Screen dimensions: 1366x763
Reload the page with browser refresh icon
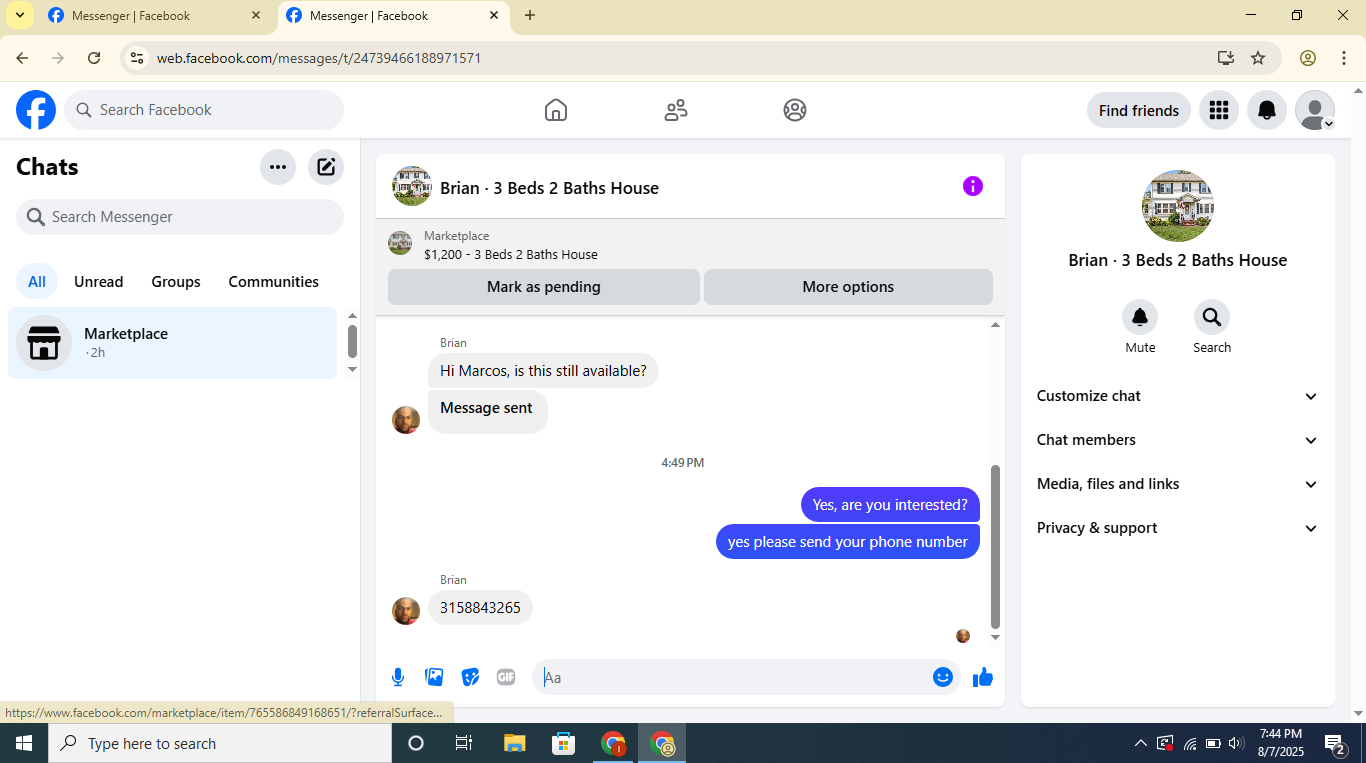click(x=94, y=58)
